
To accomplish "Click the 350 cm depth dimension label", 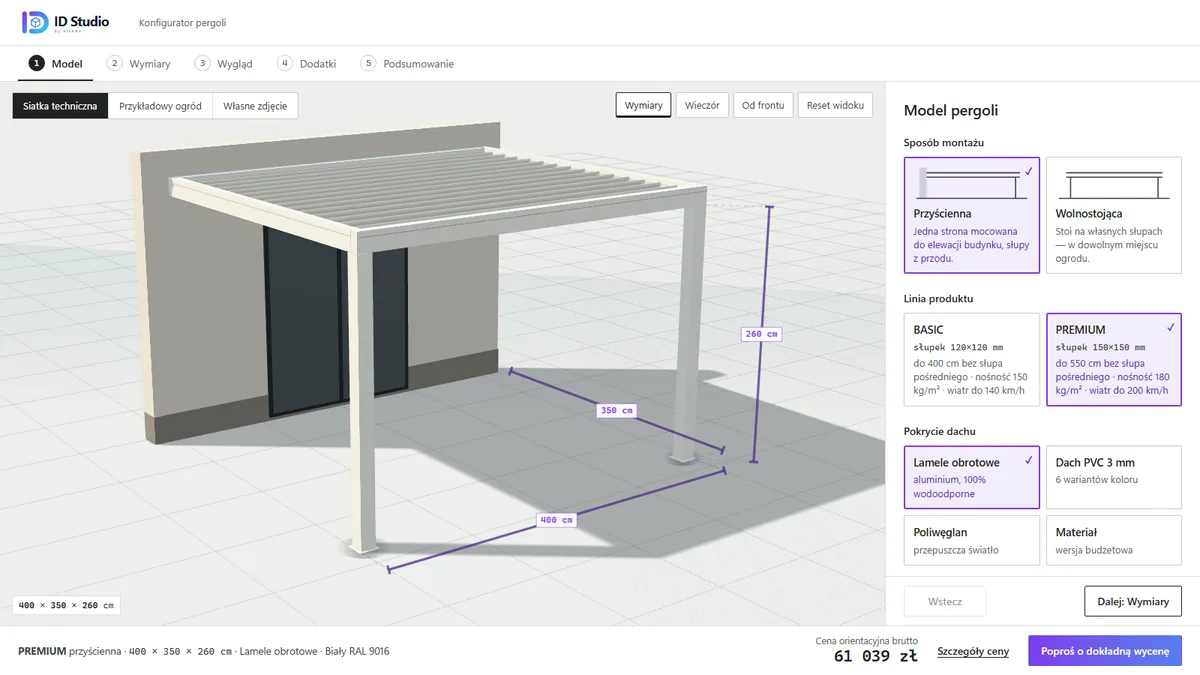I will pyautogui.click(x=616, y=410).
